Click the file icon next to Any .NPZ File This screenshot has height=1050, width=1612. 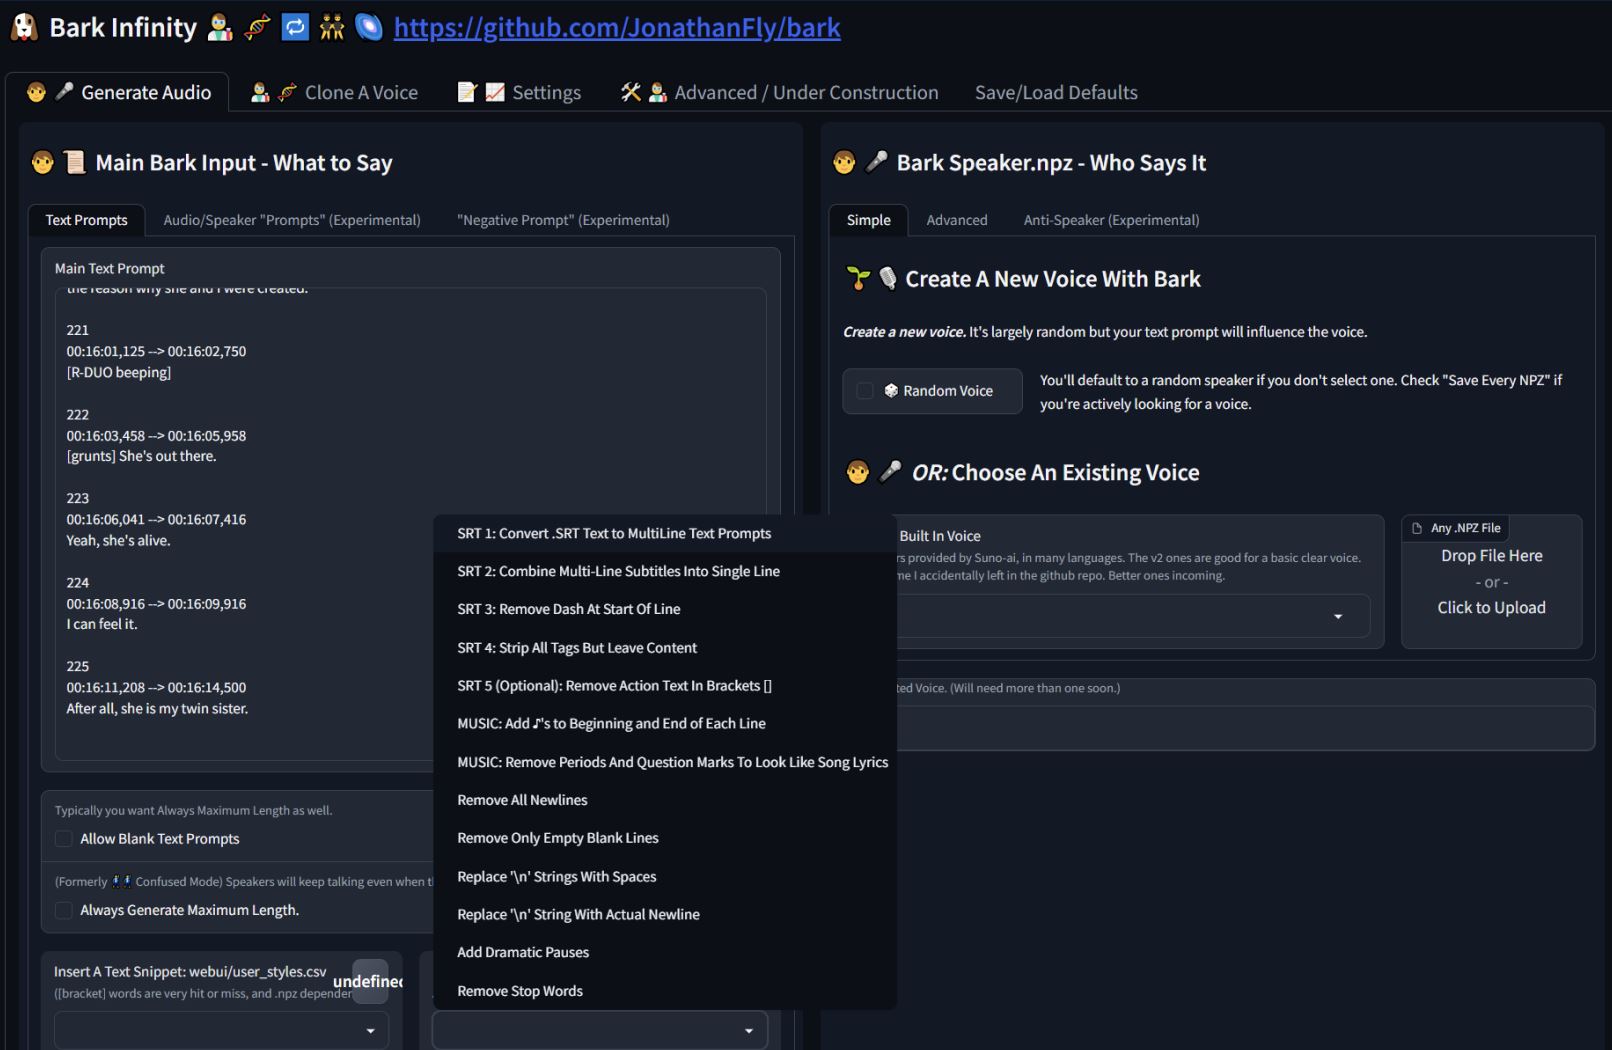tap(1417, 528)
